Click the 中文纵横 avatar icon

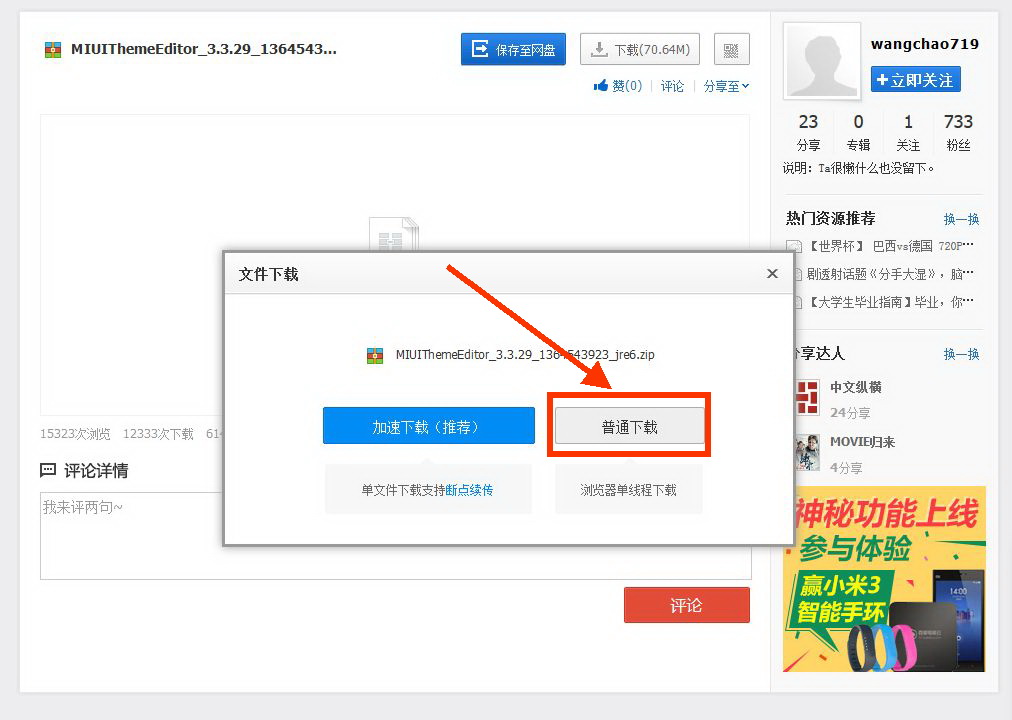(807, 397)
